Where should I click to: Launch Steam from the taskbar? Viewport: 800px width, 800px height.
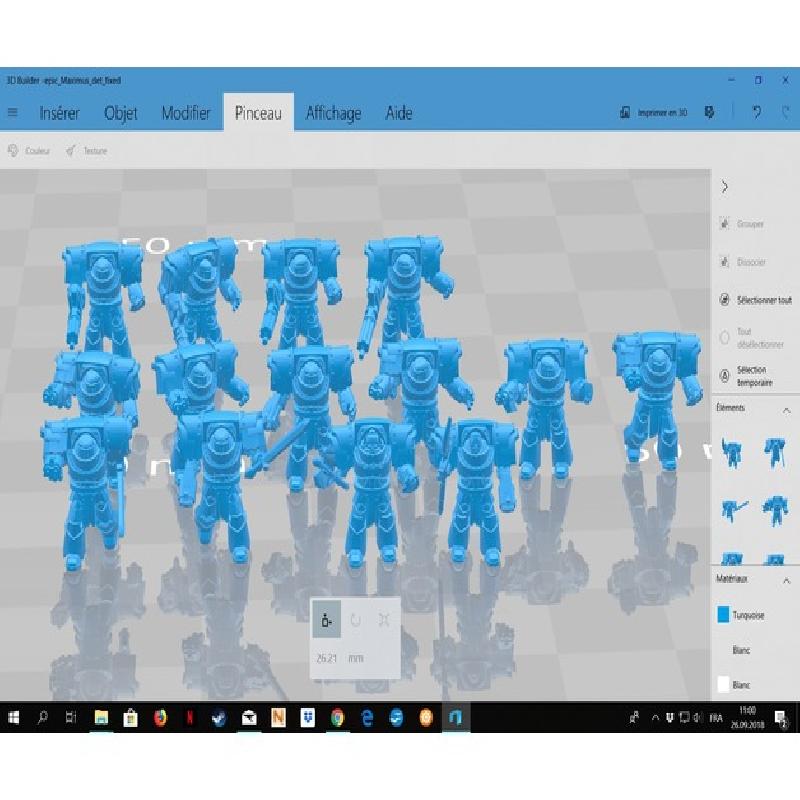tap(219, 718)
